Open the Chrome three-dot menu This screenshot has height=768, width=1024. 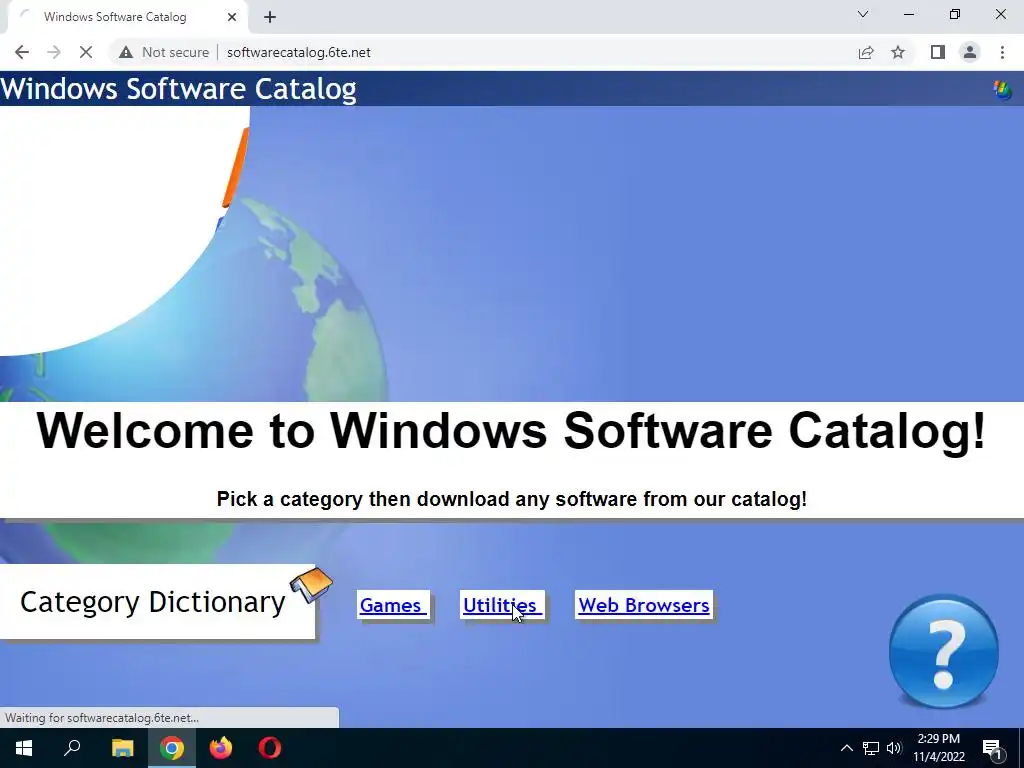[x=1002, y=52]
